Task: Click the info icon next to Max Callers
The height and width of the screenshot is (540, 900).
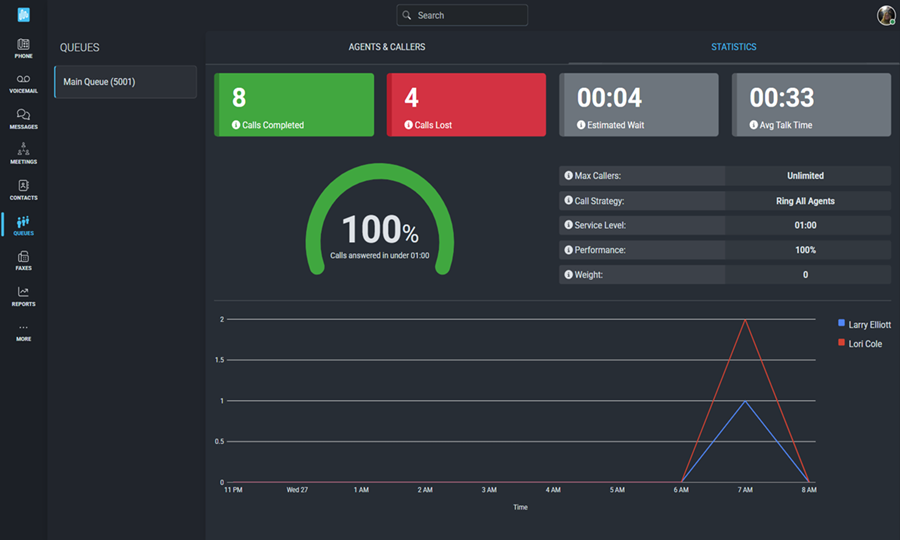Action: 569,176
